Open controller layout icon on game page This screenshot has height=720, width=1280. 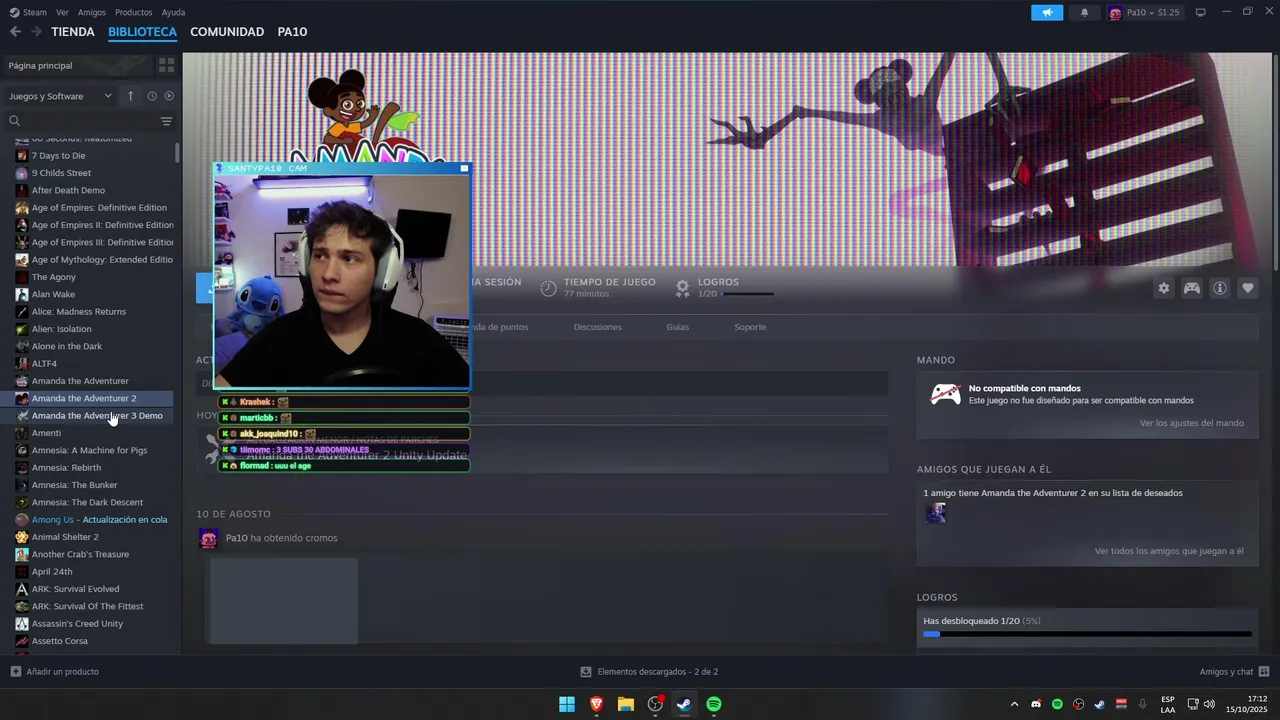pyautogui.click(x=1192, y=288)
